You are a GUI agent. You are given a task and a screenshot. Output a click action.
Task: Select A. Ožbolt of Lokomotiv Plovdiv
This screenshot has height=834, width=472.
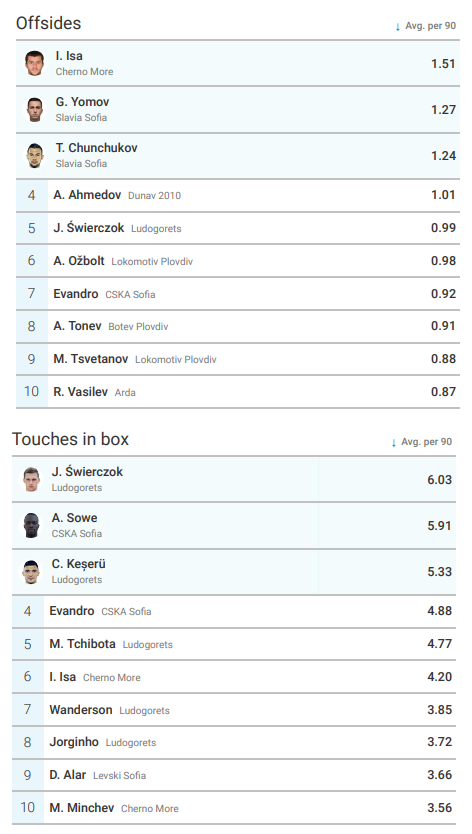[79, 261]
